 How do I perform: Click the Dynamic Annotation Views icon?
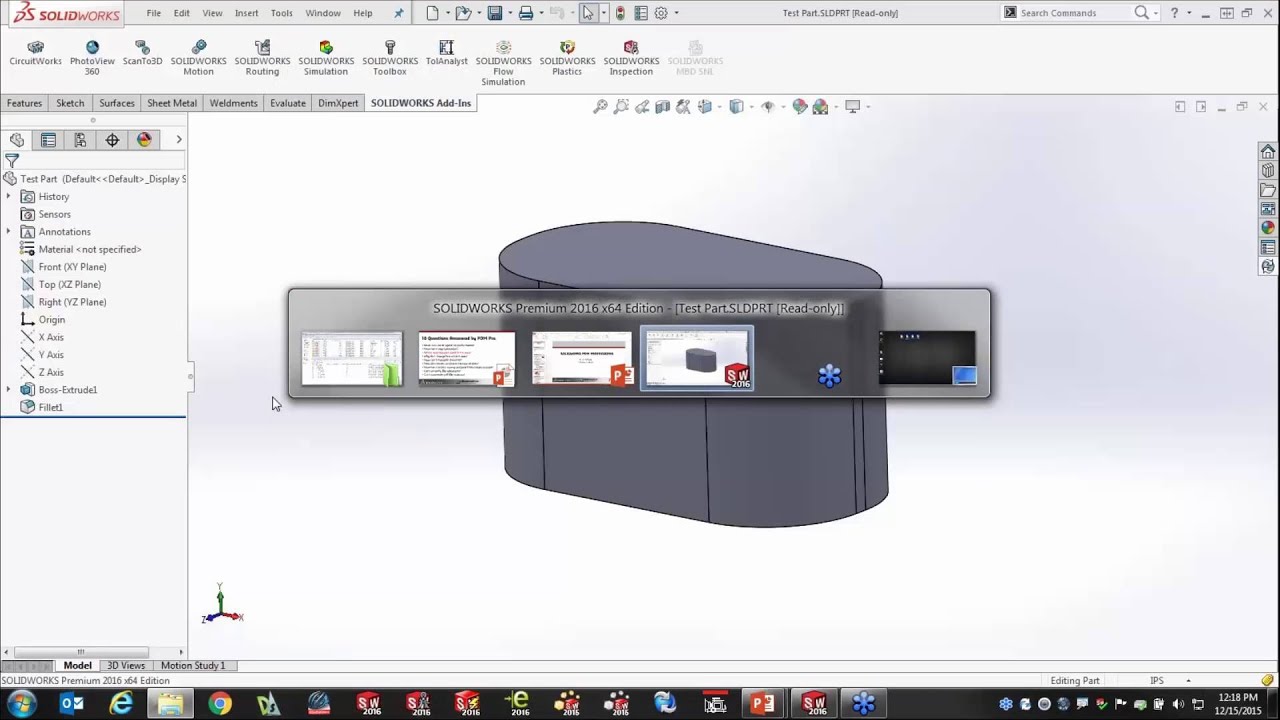tap(683, 107)
